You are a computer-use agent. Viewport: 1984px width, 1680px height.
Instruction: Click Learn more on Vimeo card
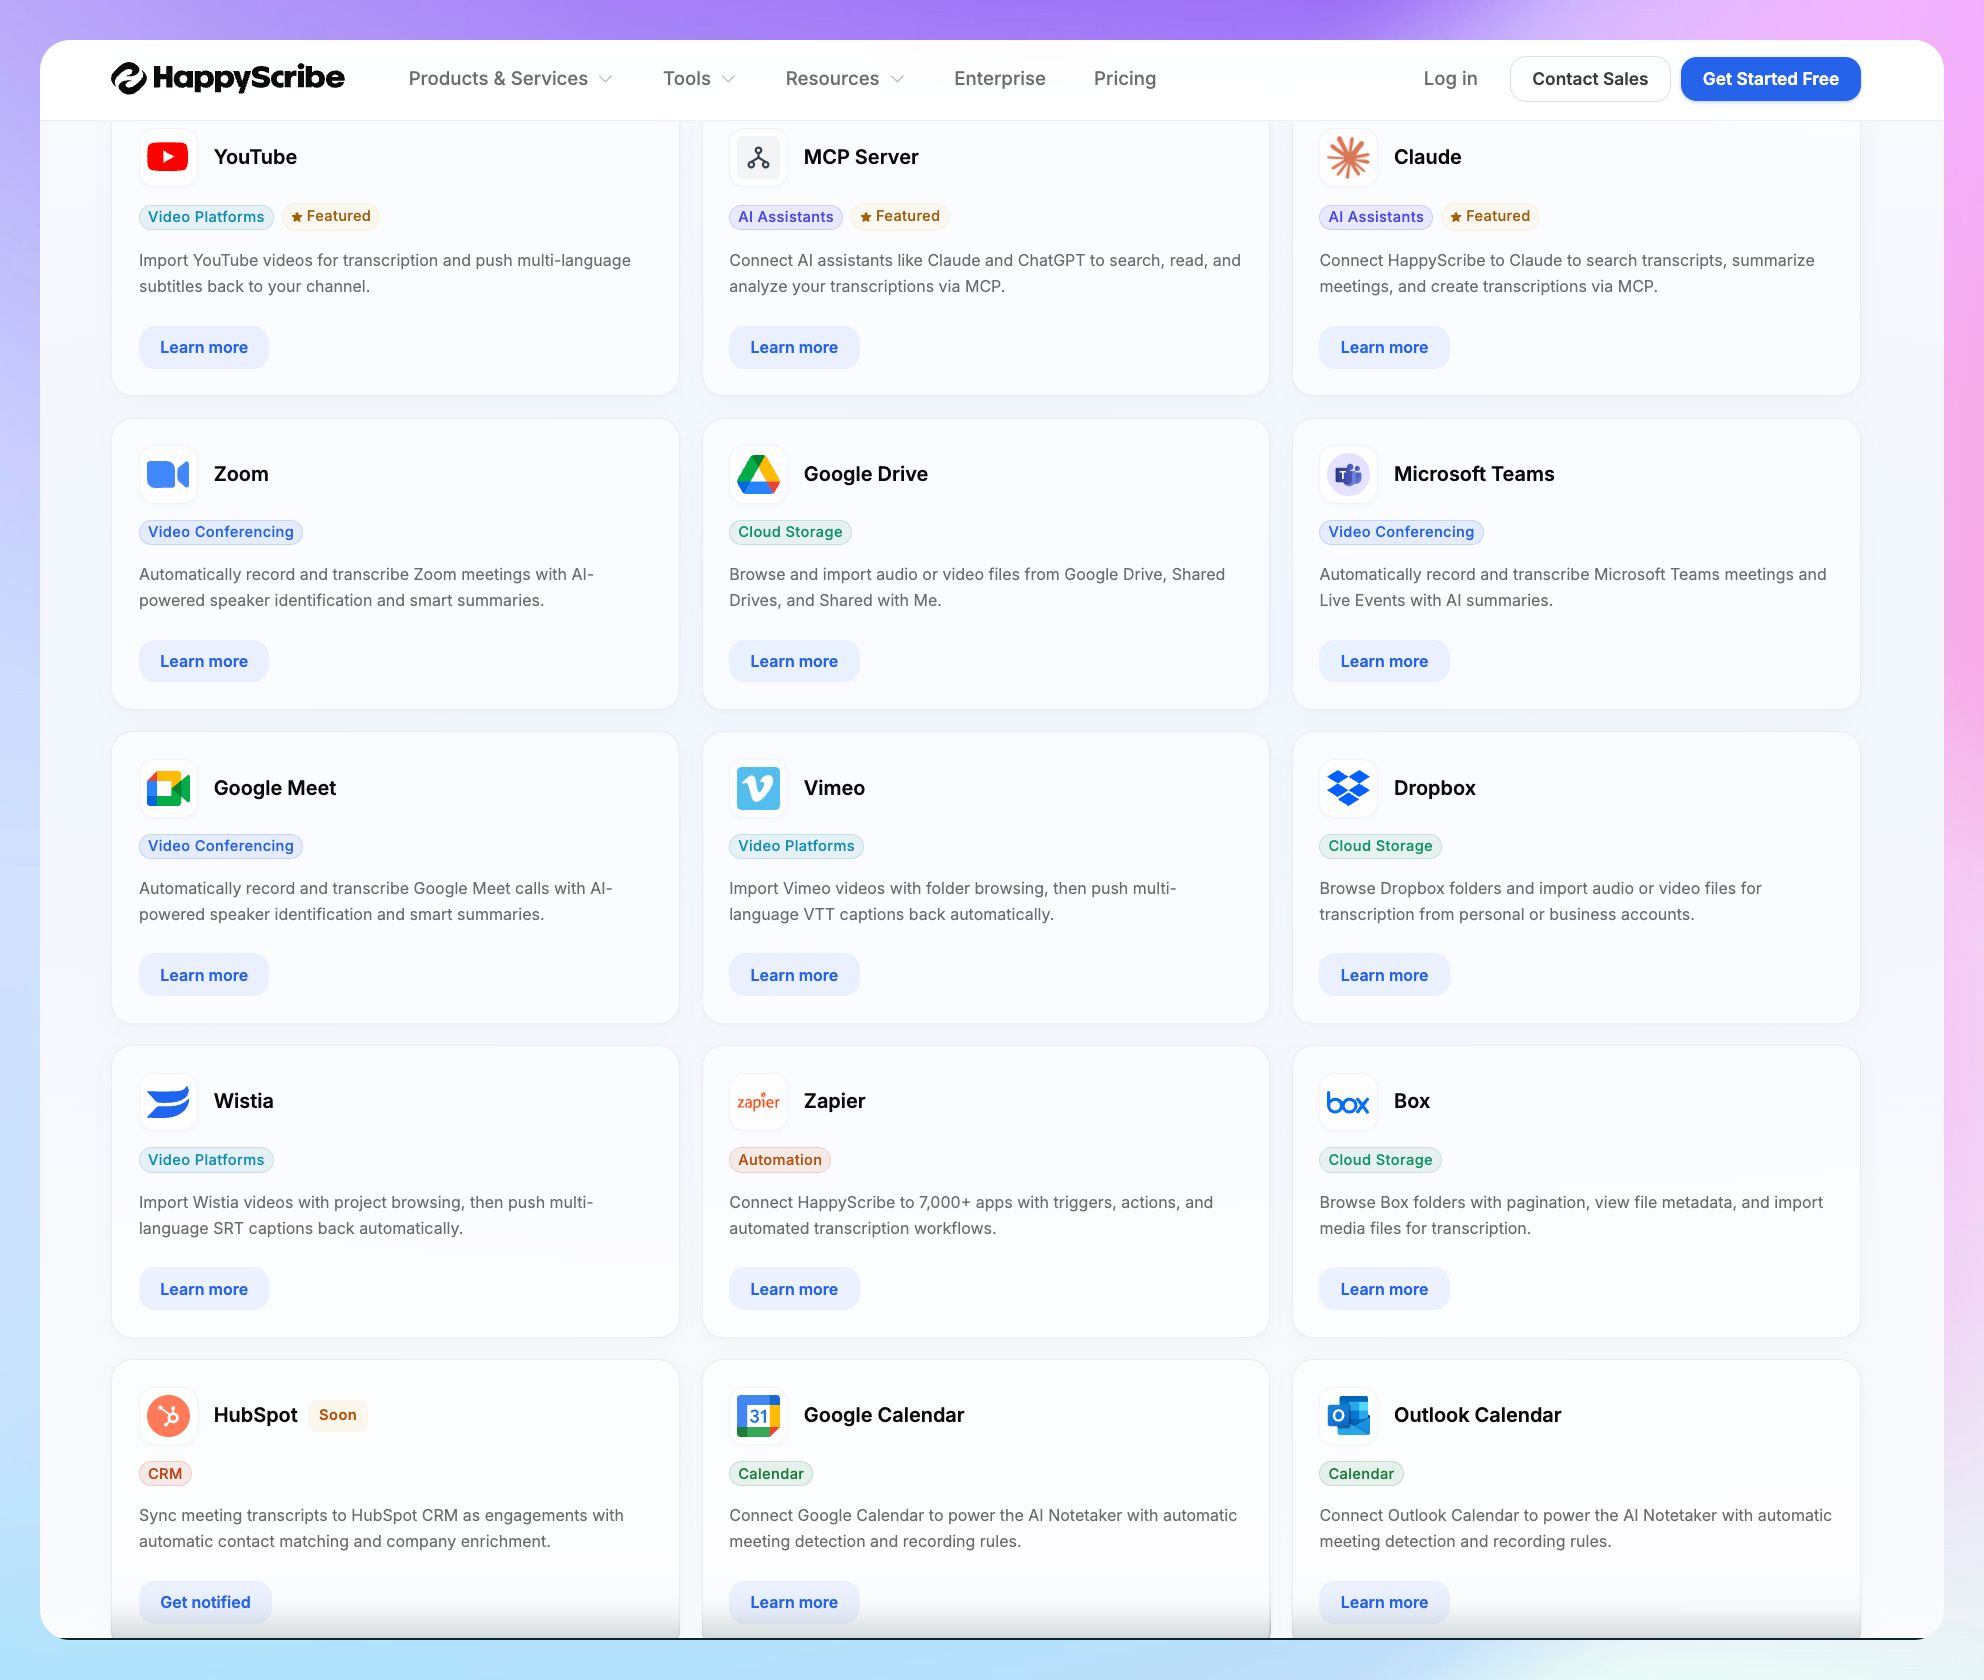794,975
